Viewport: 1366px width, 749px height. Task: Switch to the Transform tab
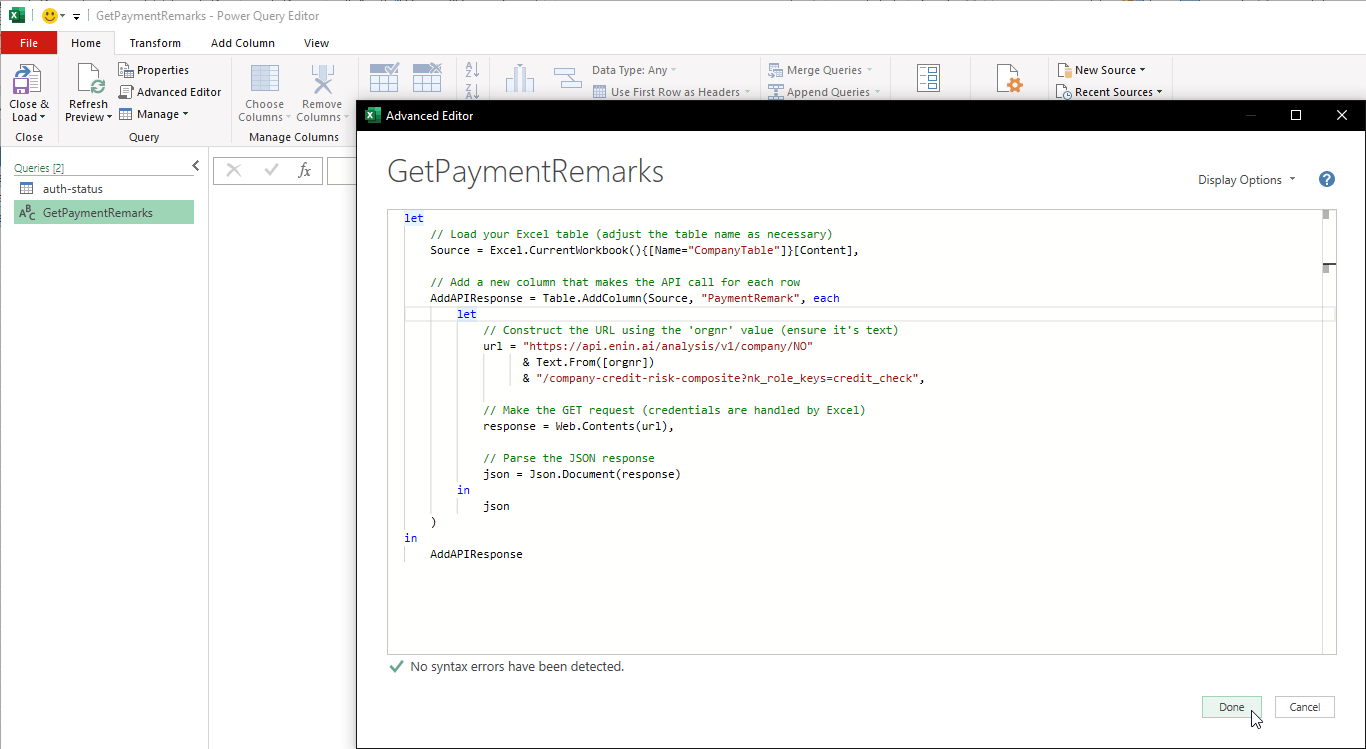tap(155, 43)
